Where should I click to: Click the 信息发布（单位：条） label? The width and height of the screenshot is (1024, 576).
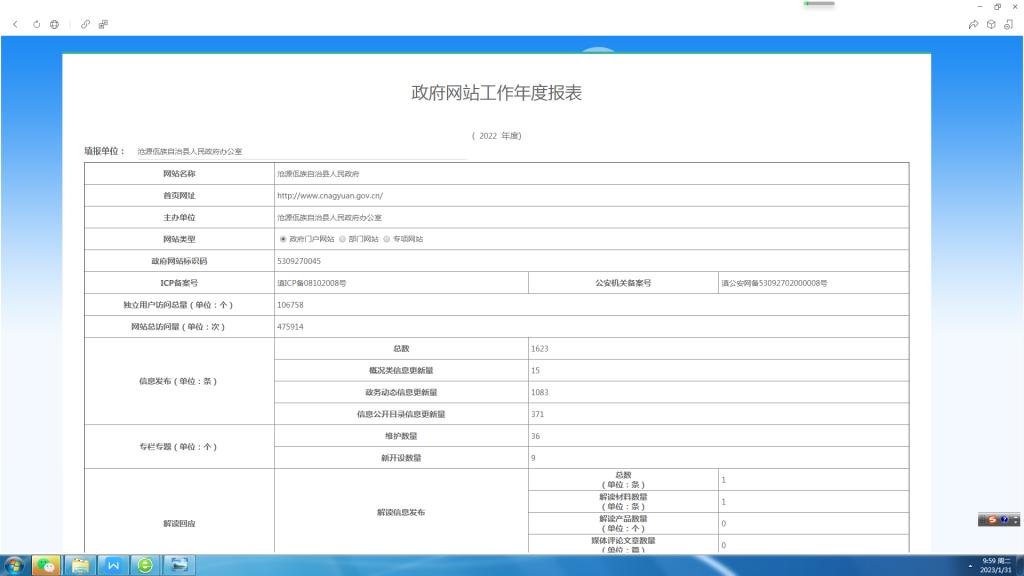tap(178, 381)
